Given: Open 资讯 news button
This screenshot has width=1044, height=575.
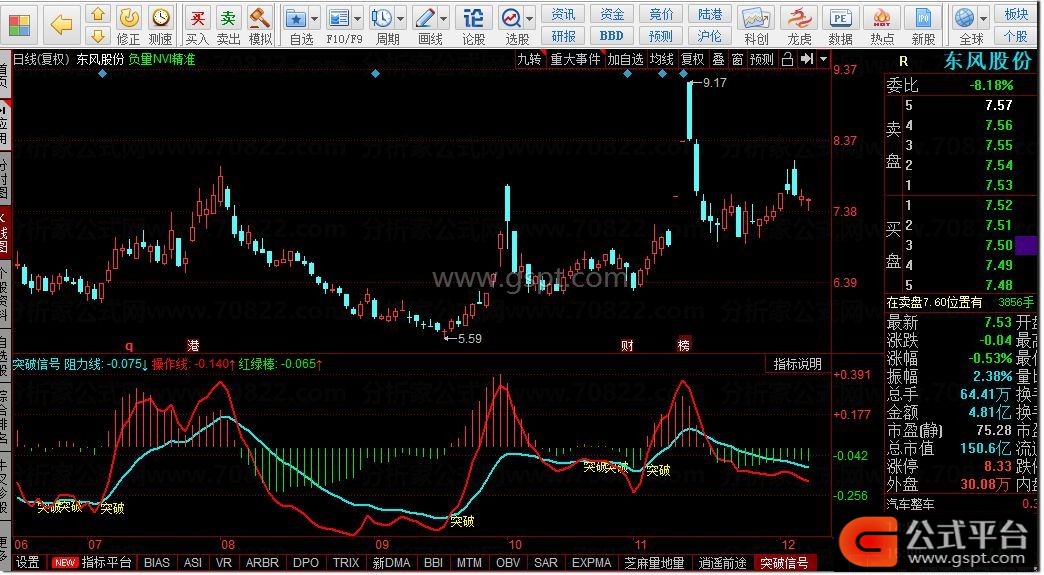Looking at the screenshot, I should click(563, 14).
